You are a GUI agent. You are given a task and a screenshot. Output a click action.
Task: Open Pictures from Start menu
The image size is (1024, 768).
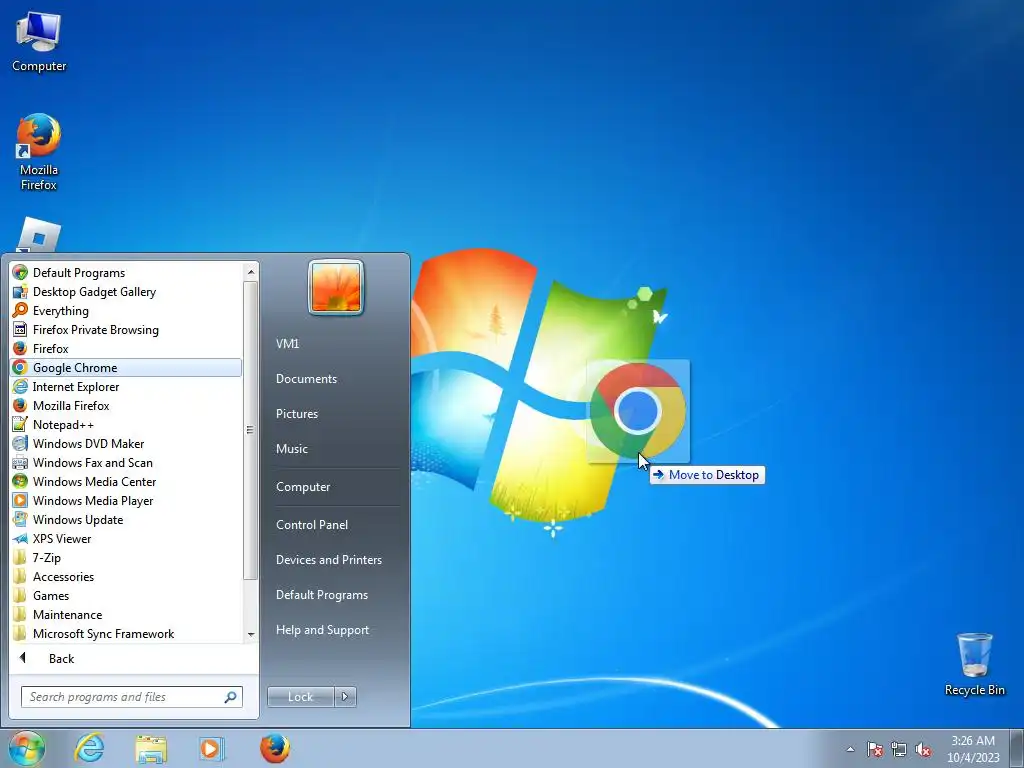(x=297, y=414)
